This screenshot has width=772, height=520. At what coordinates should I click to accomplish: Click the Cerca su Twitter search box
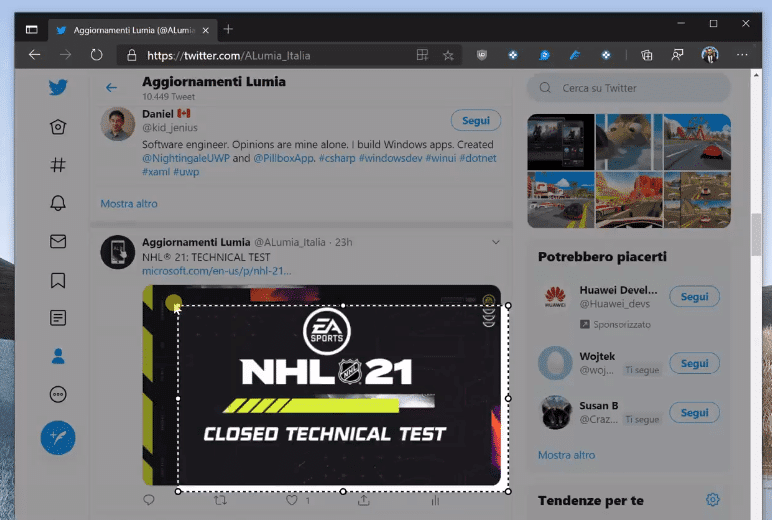[x=628, y=88]
